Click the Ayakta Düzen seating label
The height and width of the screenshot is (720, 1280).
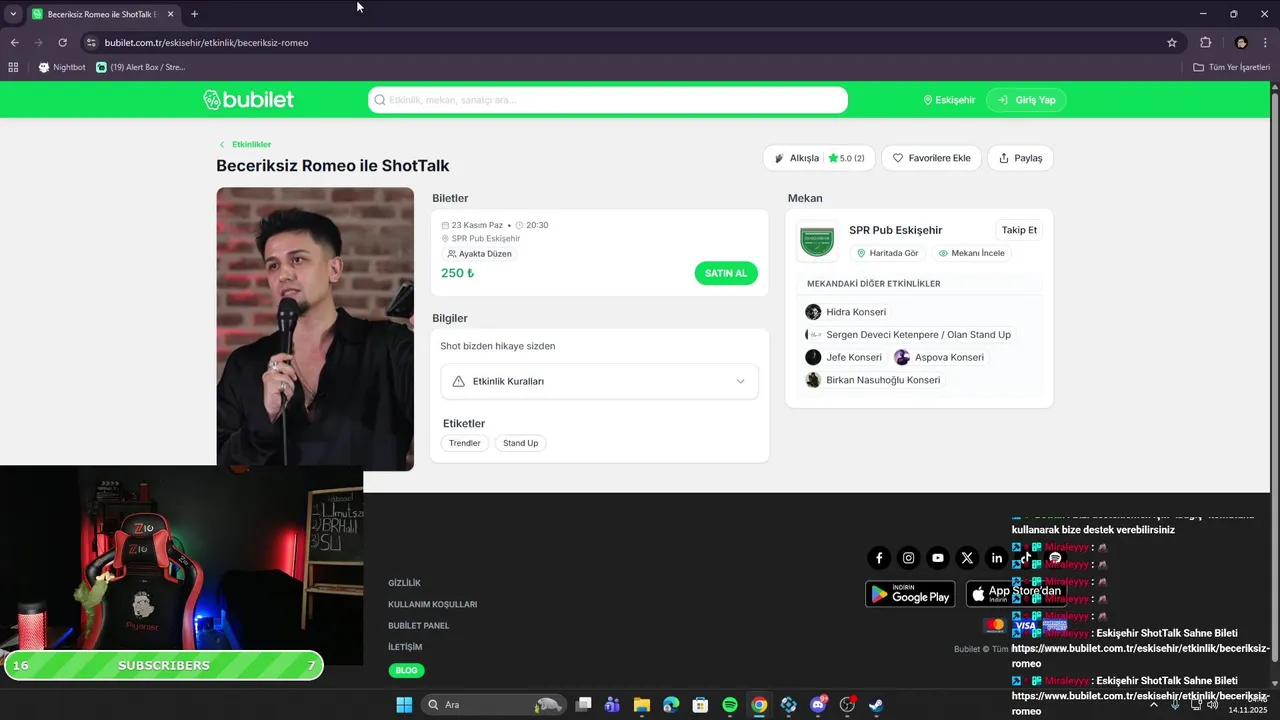coord(480,254)
